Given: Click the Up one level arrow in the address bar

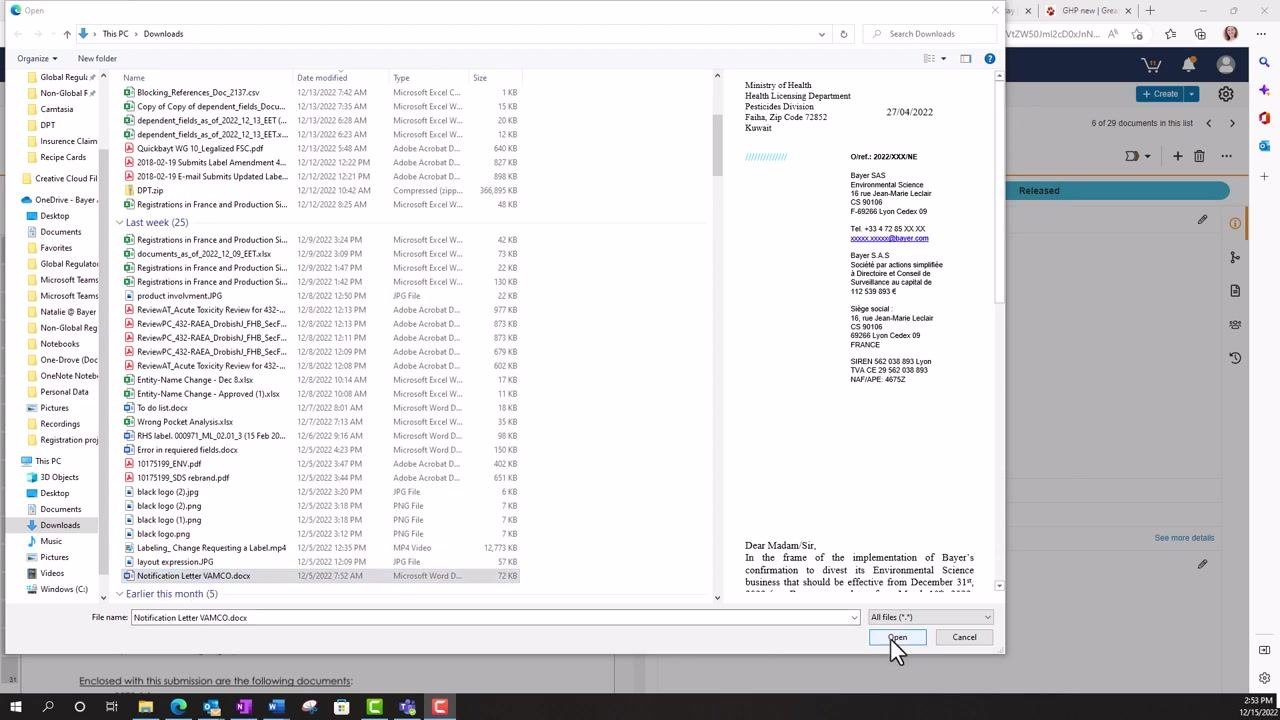Looking at the screenshot, I should coord(67,34).
